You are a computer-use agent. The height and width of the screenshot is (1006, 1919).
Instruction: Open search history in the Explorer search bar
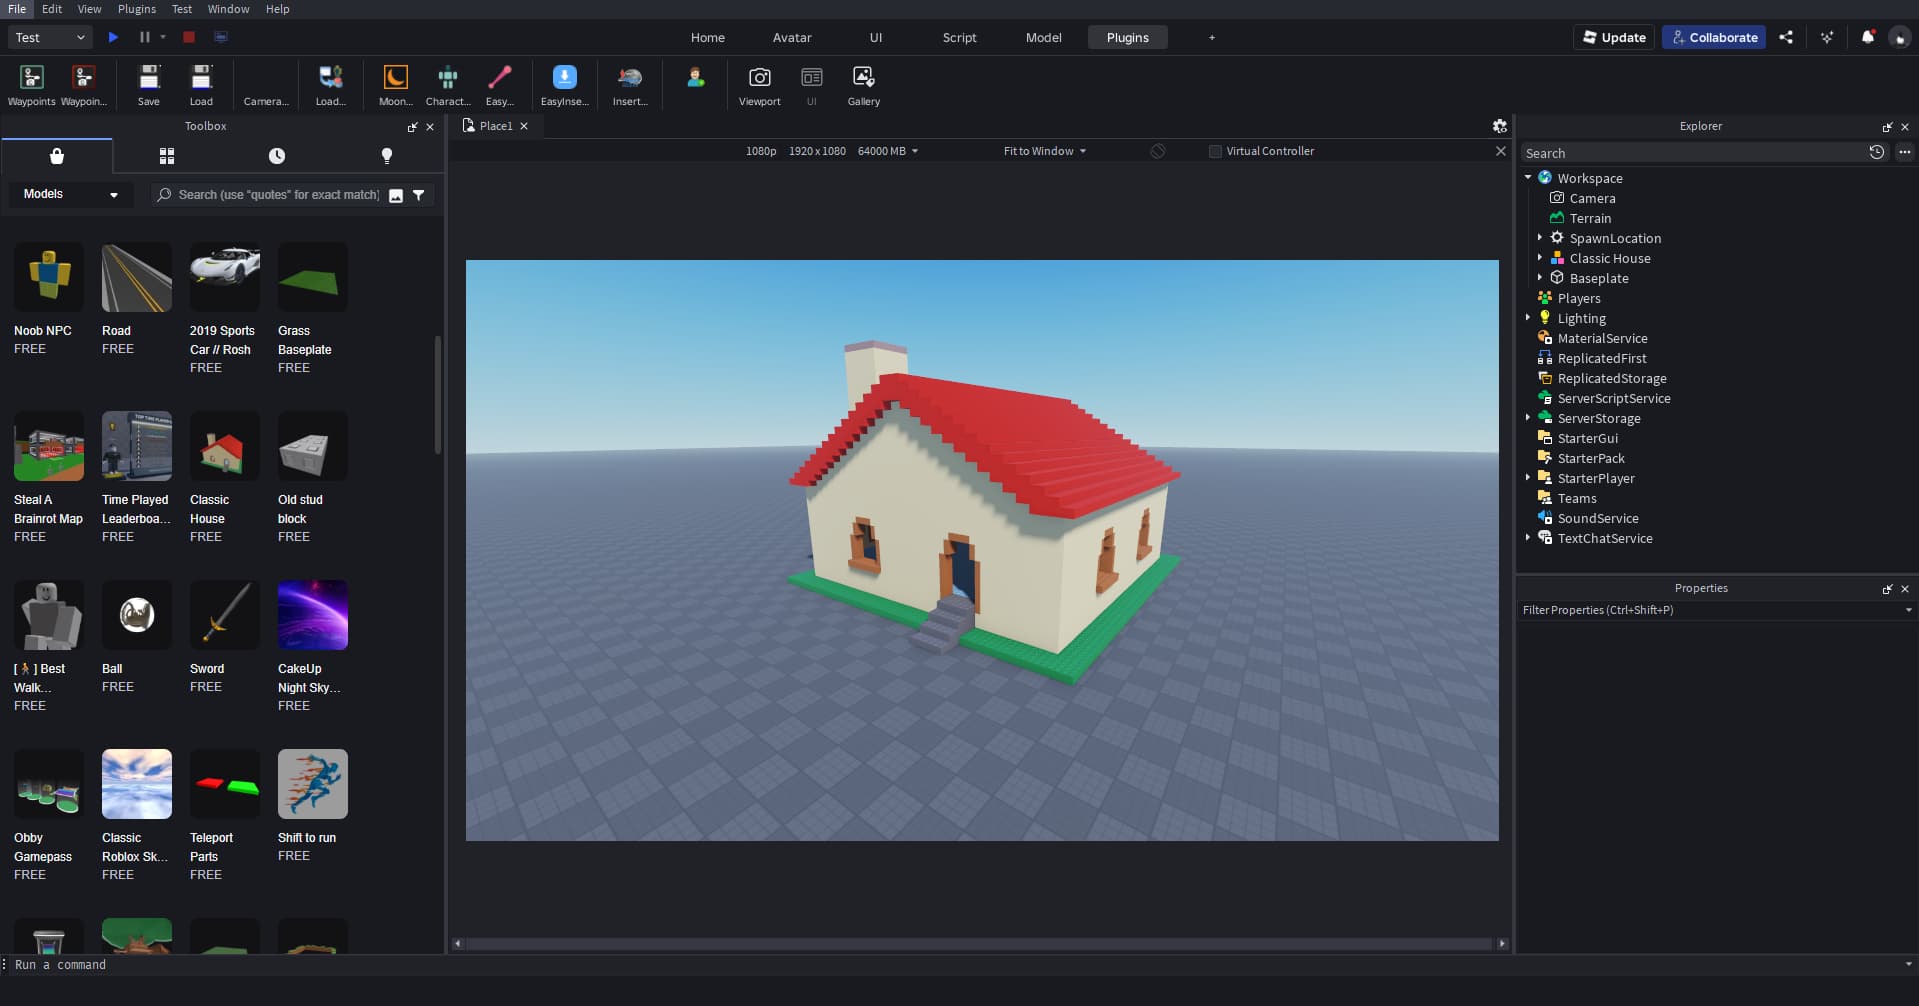click(1878, 152)
